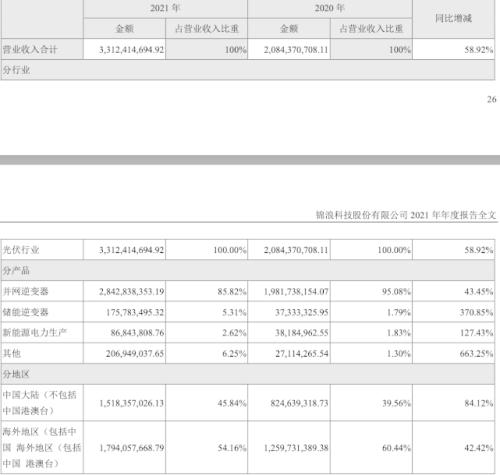Click the value 824,639,318.73

click(299, 403)
